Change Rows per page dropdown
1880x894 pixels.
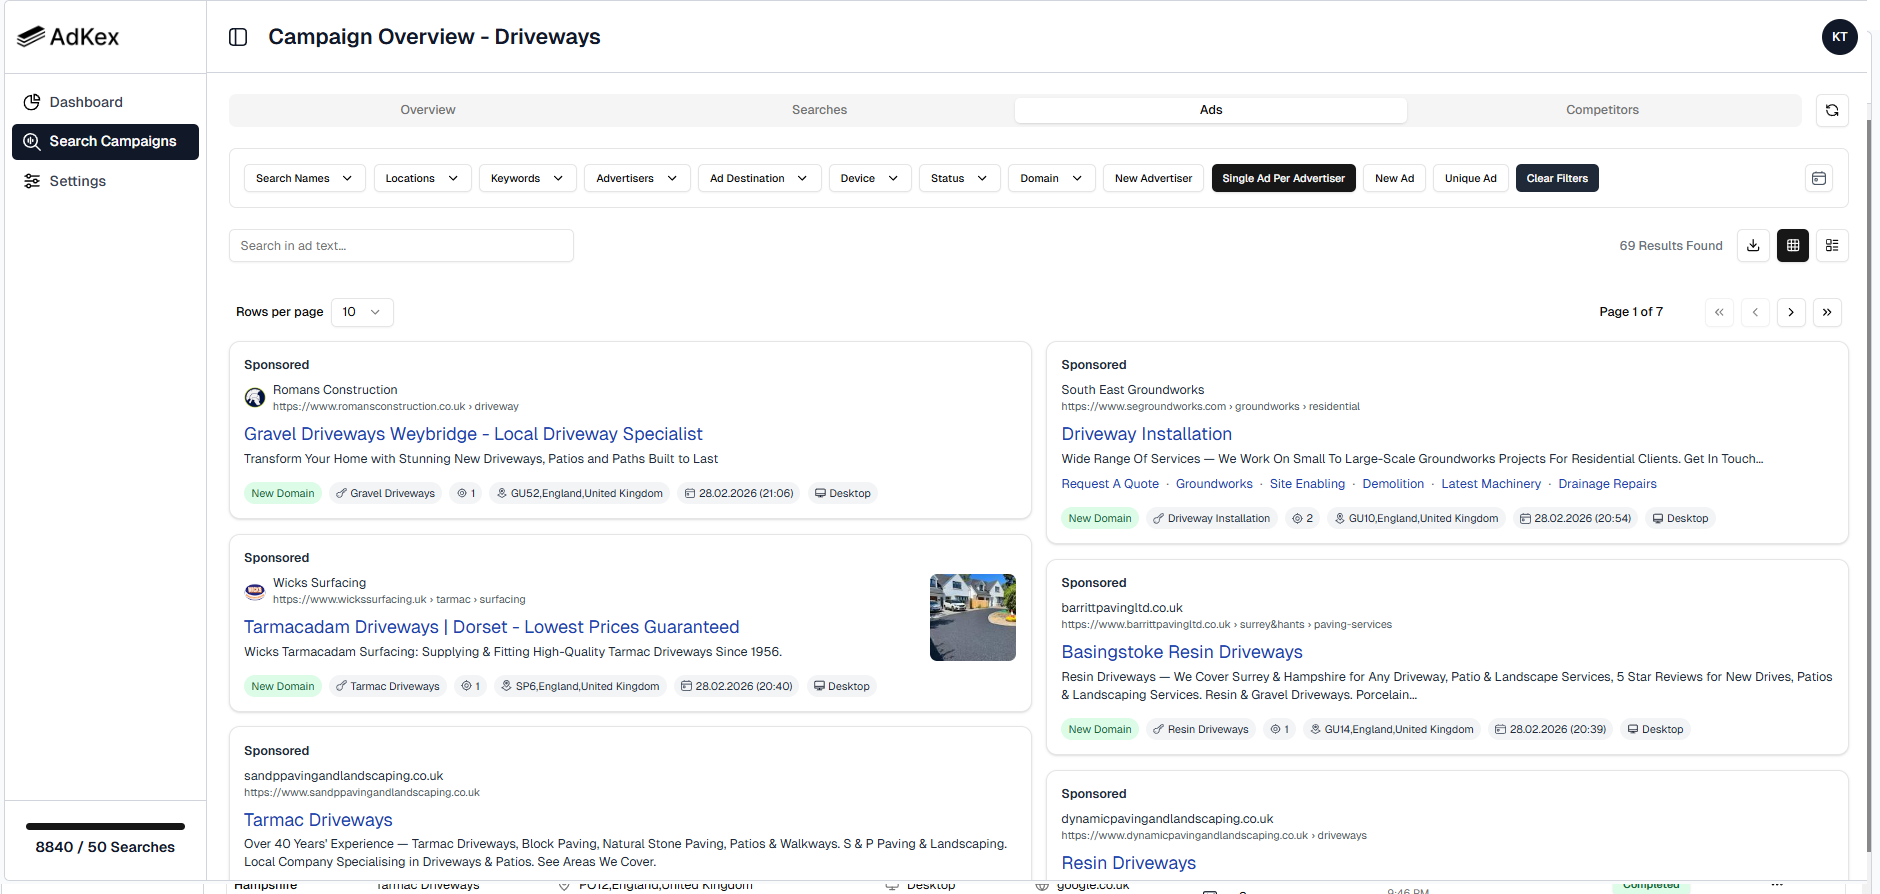pos(362,312)
